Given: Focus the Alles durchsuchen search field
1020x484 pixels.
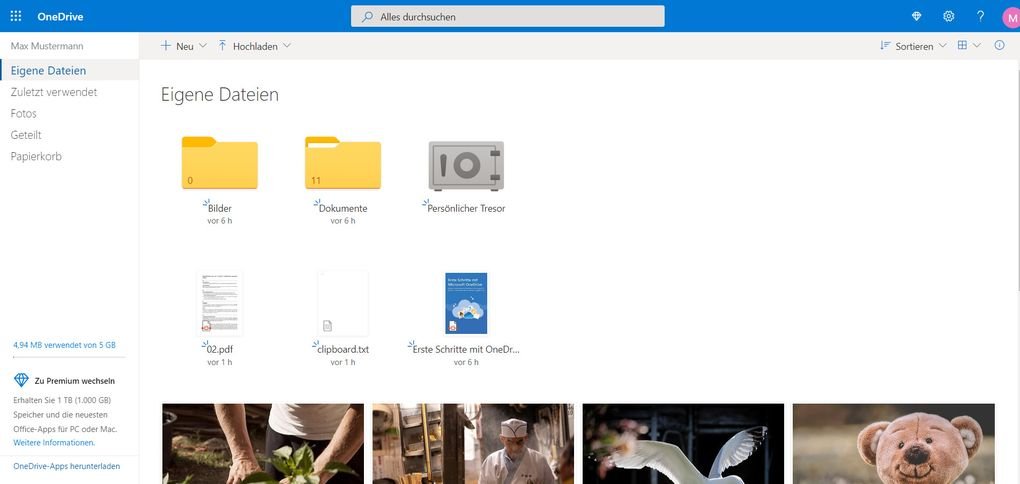Looking at the screenshot, I should pyautogui.click(x=507, y=16).
